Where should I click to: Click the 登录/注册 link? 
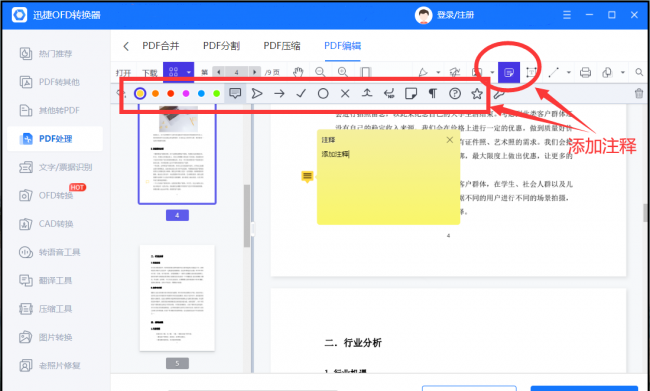[x=455, y=15]
